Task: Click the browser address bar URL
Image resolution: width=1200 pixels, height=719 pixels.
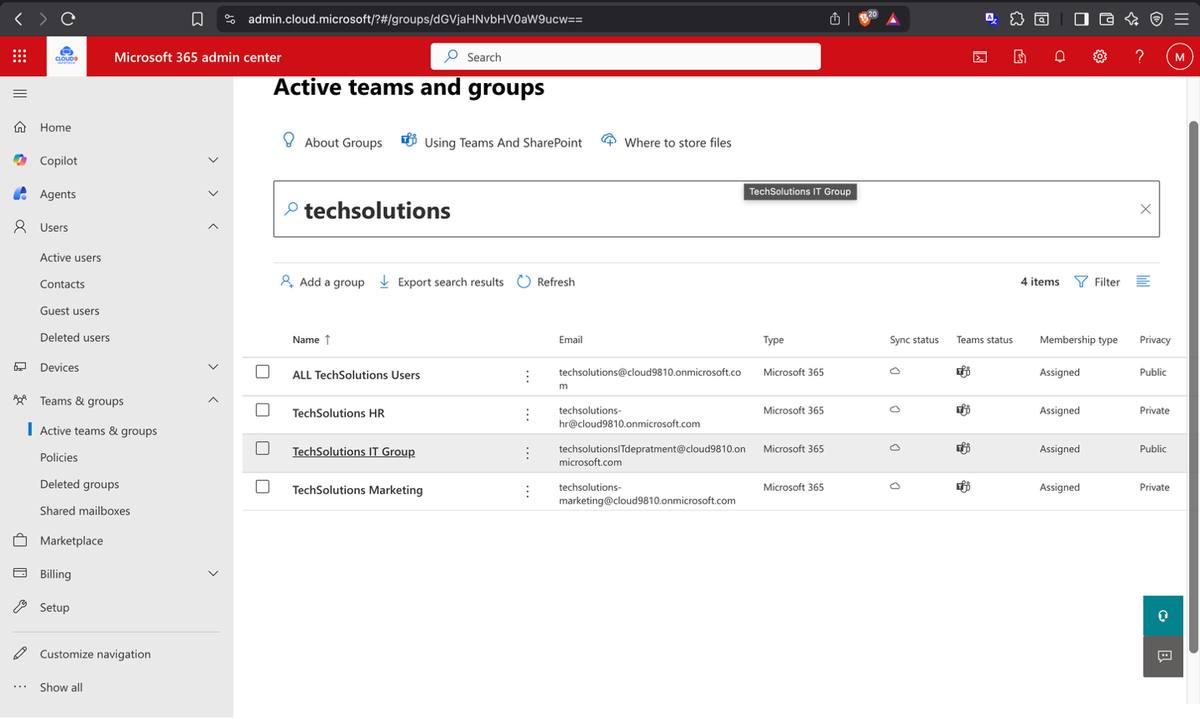Action: [415, 18]
